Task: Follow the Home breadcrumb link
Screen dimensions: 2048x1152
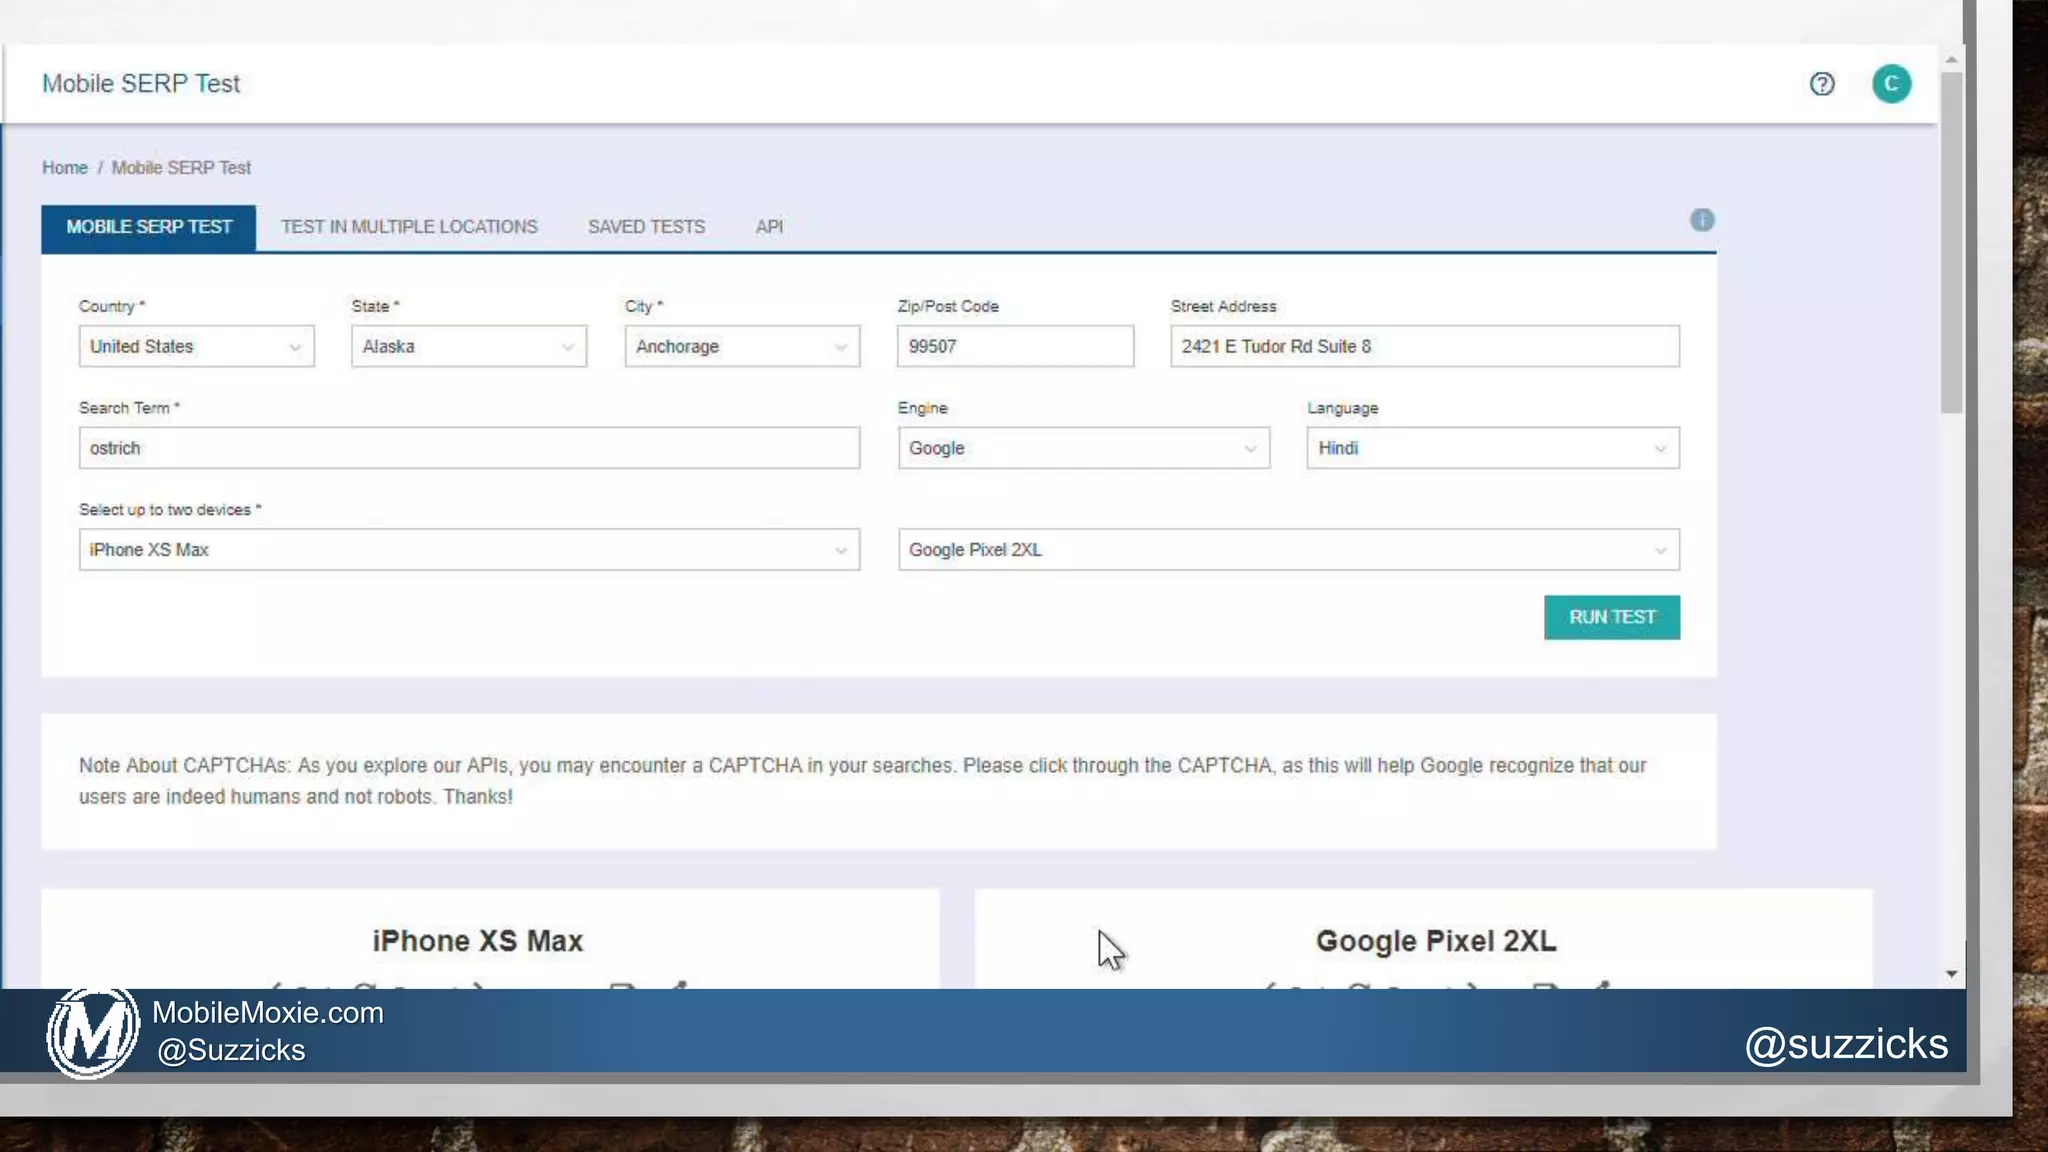Action: click(64, 168)
